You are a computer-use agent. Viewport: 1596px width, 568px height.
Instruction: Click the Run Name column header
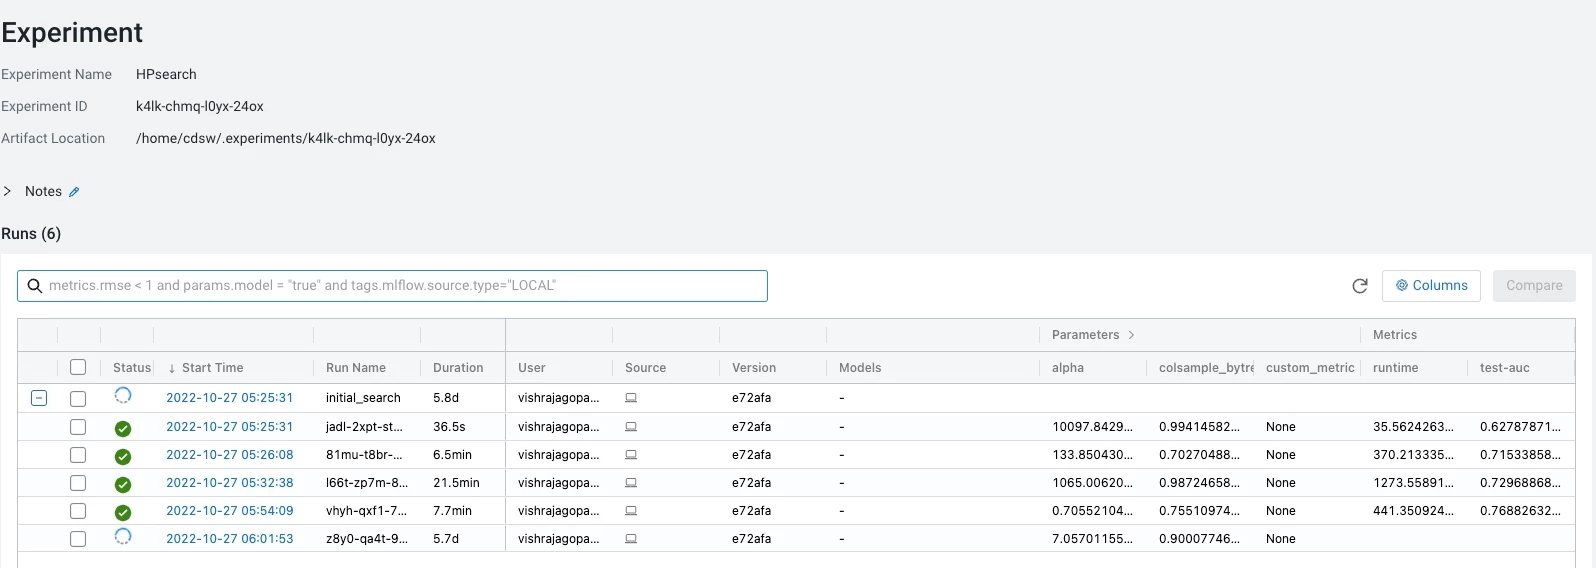pos(355,368)
